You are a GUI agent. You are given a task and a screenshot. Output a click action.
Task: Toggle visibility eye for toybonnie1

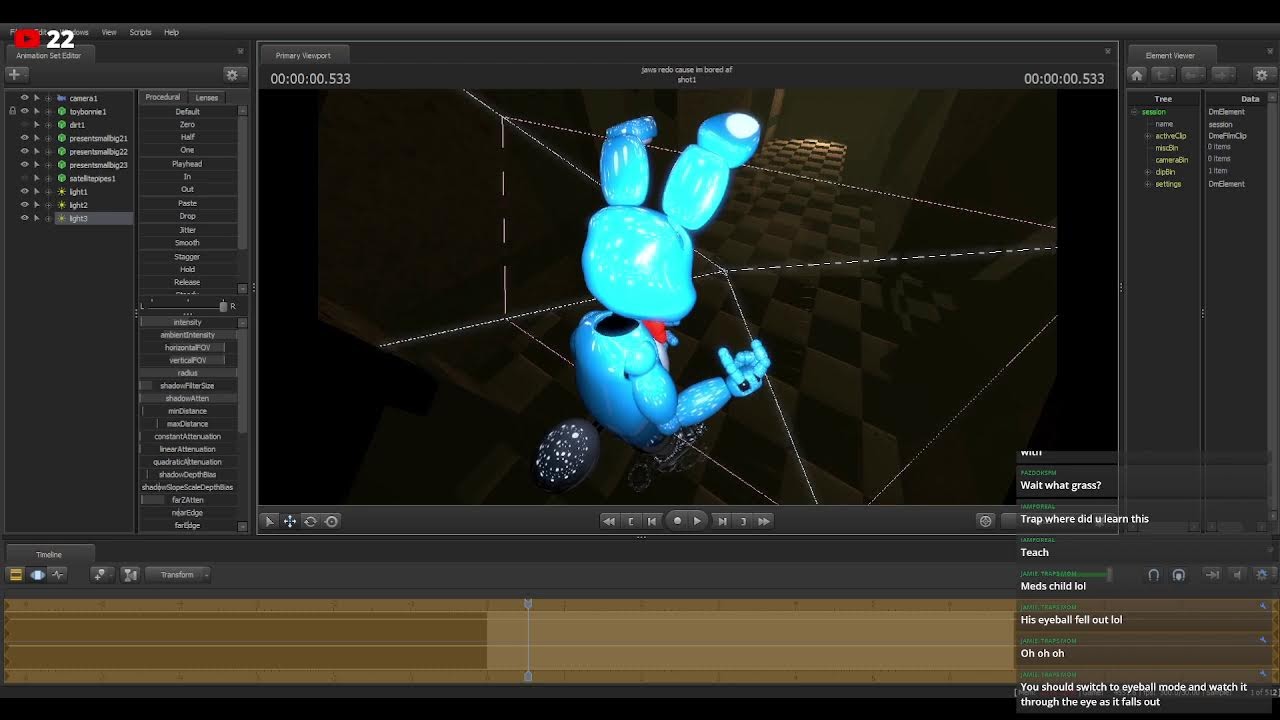(25, 111)
